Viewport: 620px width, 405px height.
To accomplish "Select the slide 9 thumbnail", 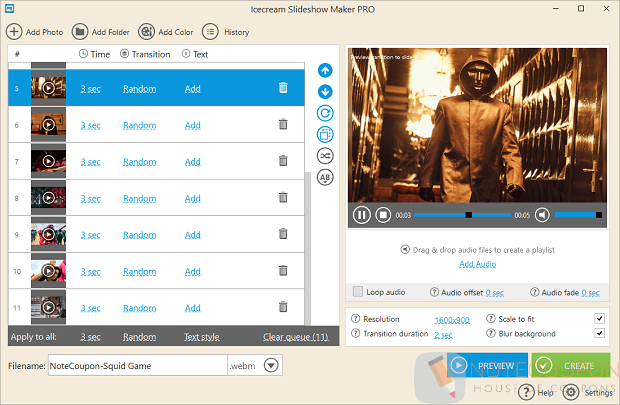I will coord(48,235).
